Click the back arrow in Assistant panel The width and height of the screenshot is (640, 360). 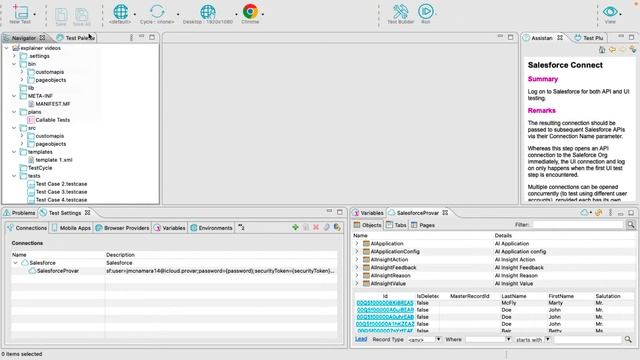tap(612, 50)
